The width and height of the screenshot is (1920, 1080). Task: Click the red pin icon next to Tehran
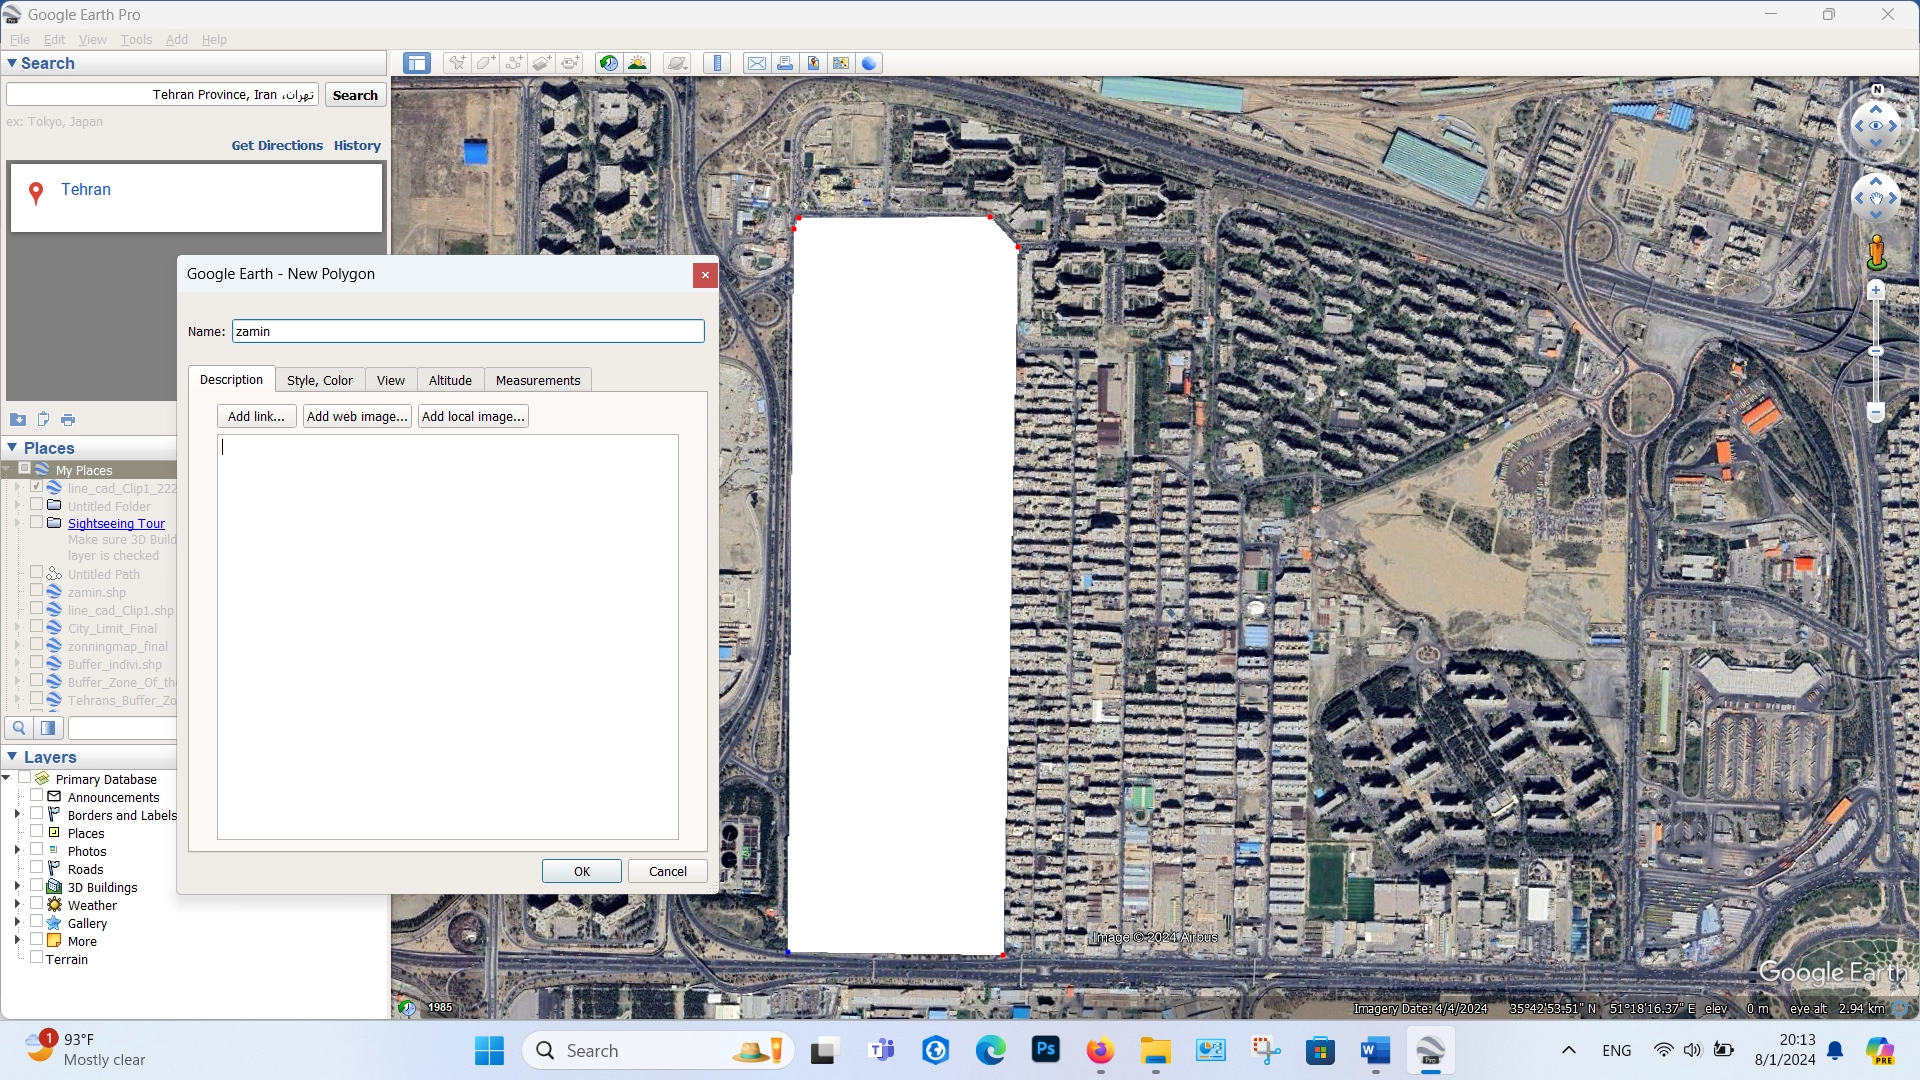point(36,193)
